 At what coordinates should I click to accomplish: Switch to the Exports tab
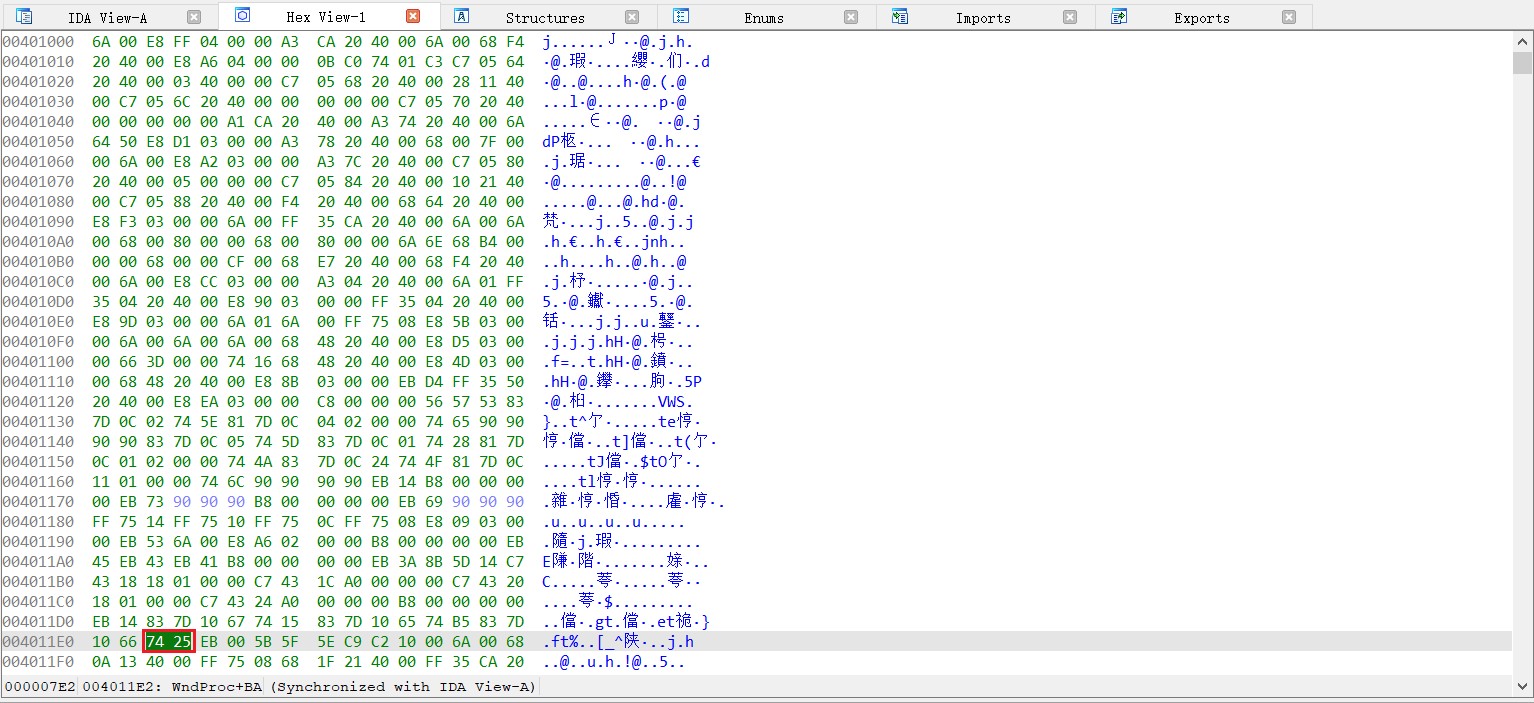coord(1202,17)
